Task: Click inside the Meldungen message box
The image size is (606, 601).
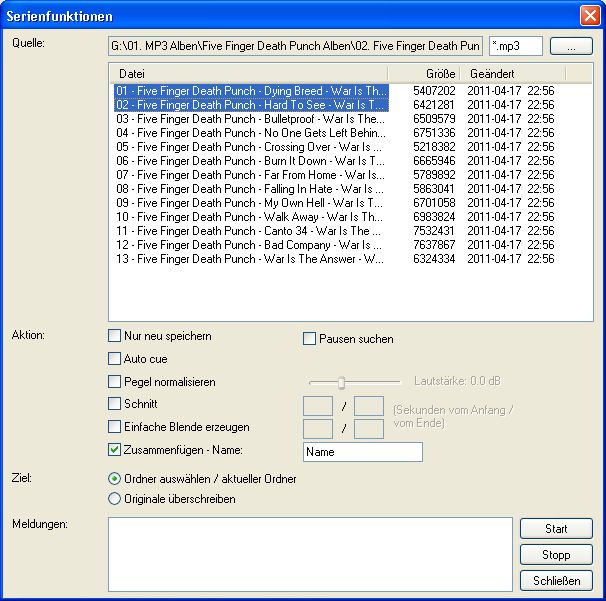Action: coord(310,554)
